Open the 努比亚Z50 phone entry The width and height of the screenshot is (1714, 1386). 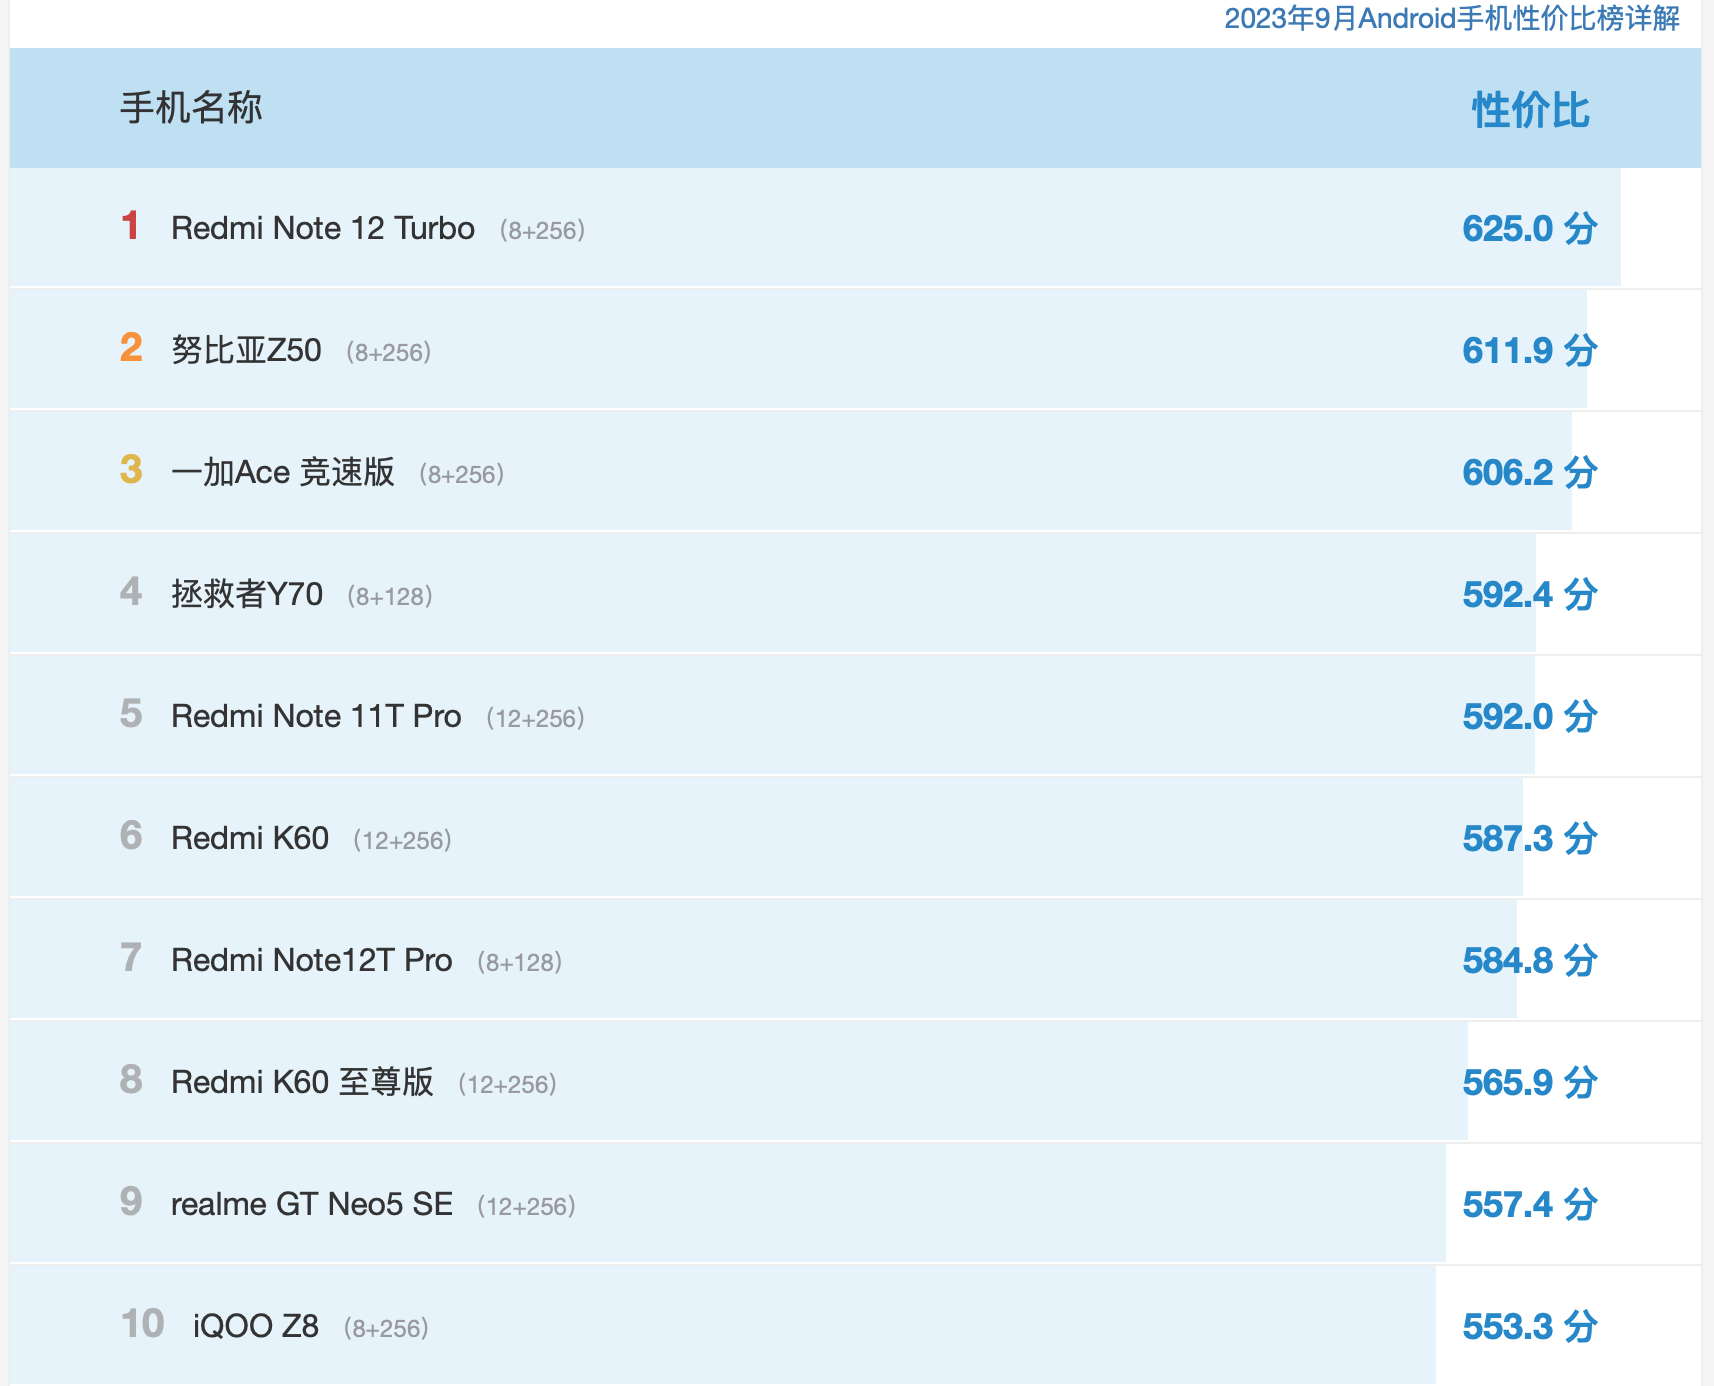tap(246, 351)
